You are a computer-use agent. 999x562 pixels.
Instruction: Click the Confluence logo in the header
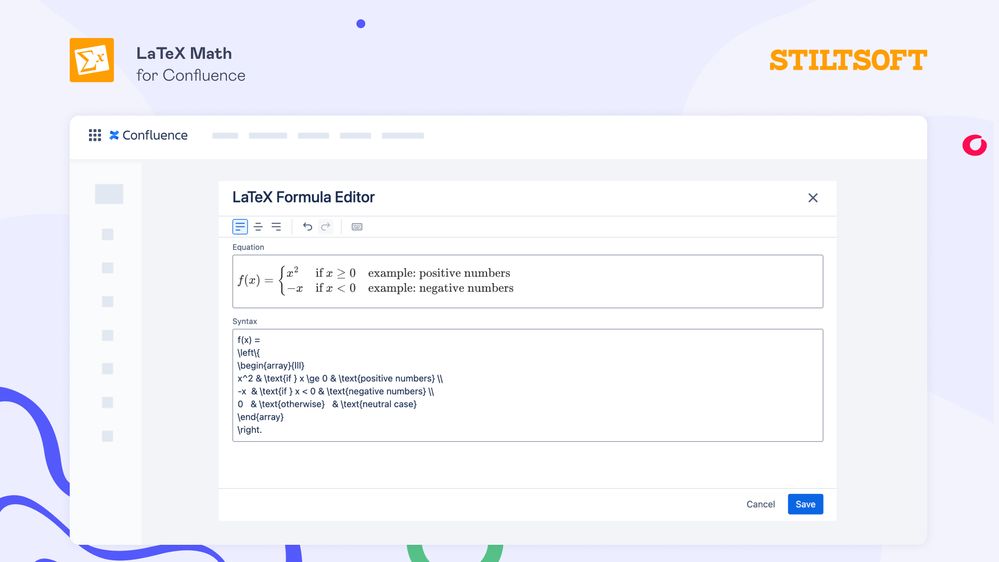[148, 135]
